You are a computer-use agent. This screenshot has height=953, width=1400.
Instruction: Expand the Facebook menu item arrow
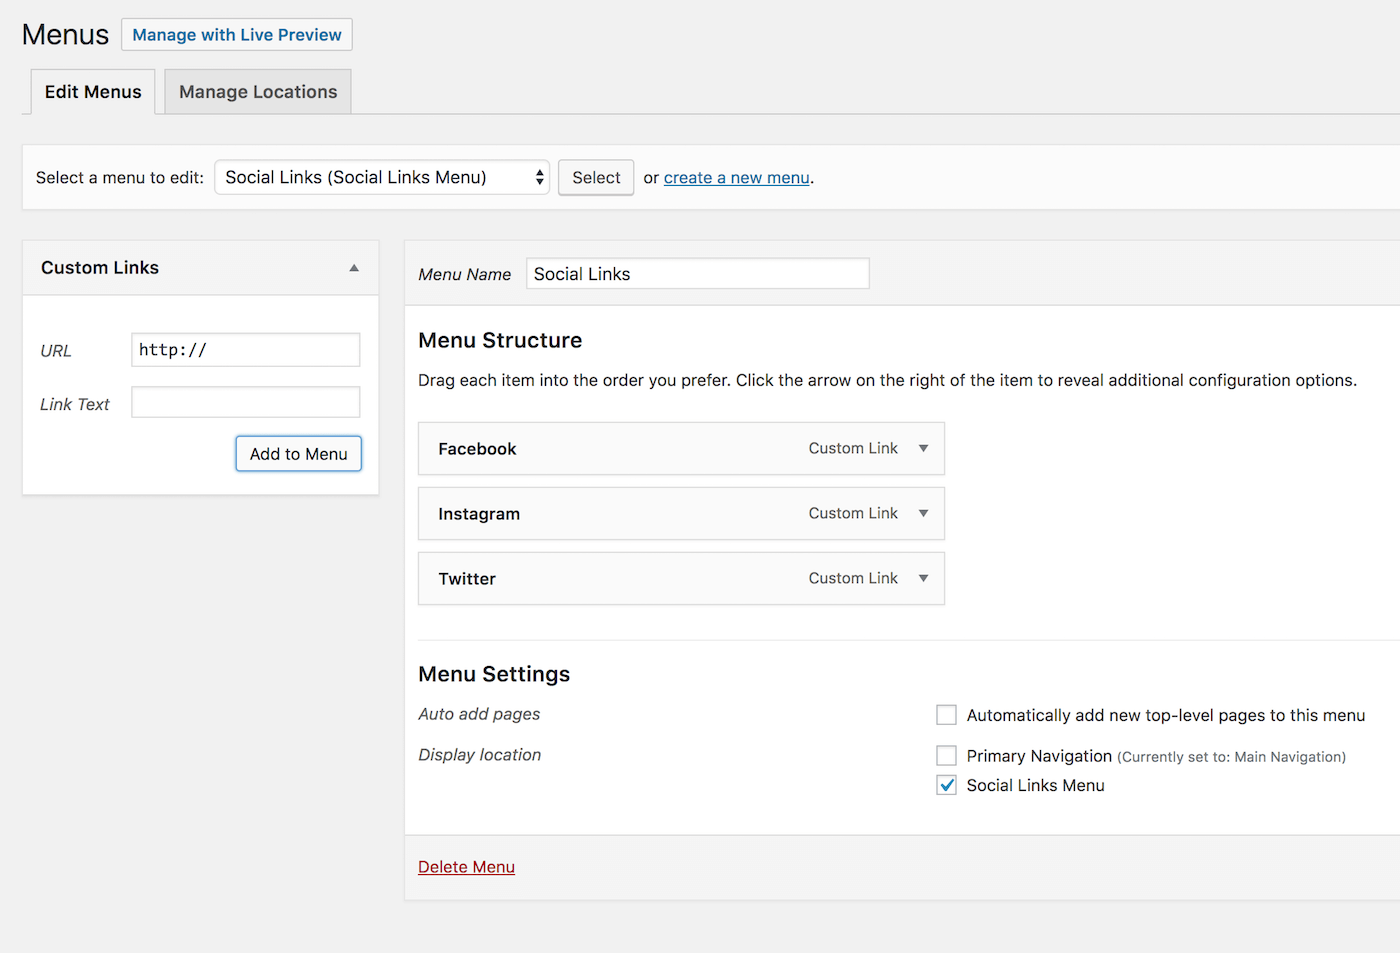click(x=923, y=449)
